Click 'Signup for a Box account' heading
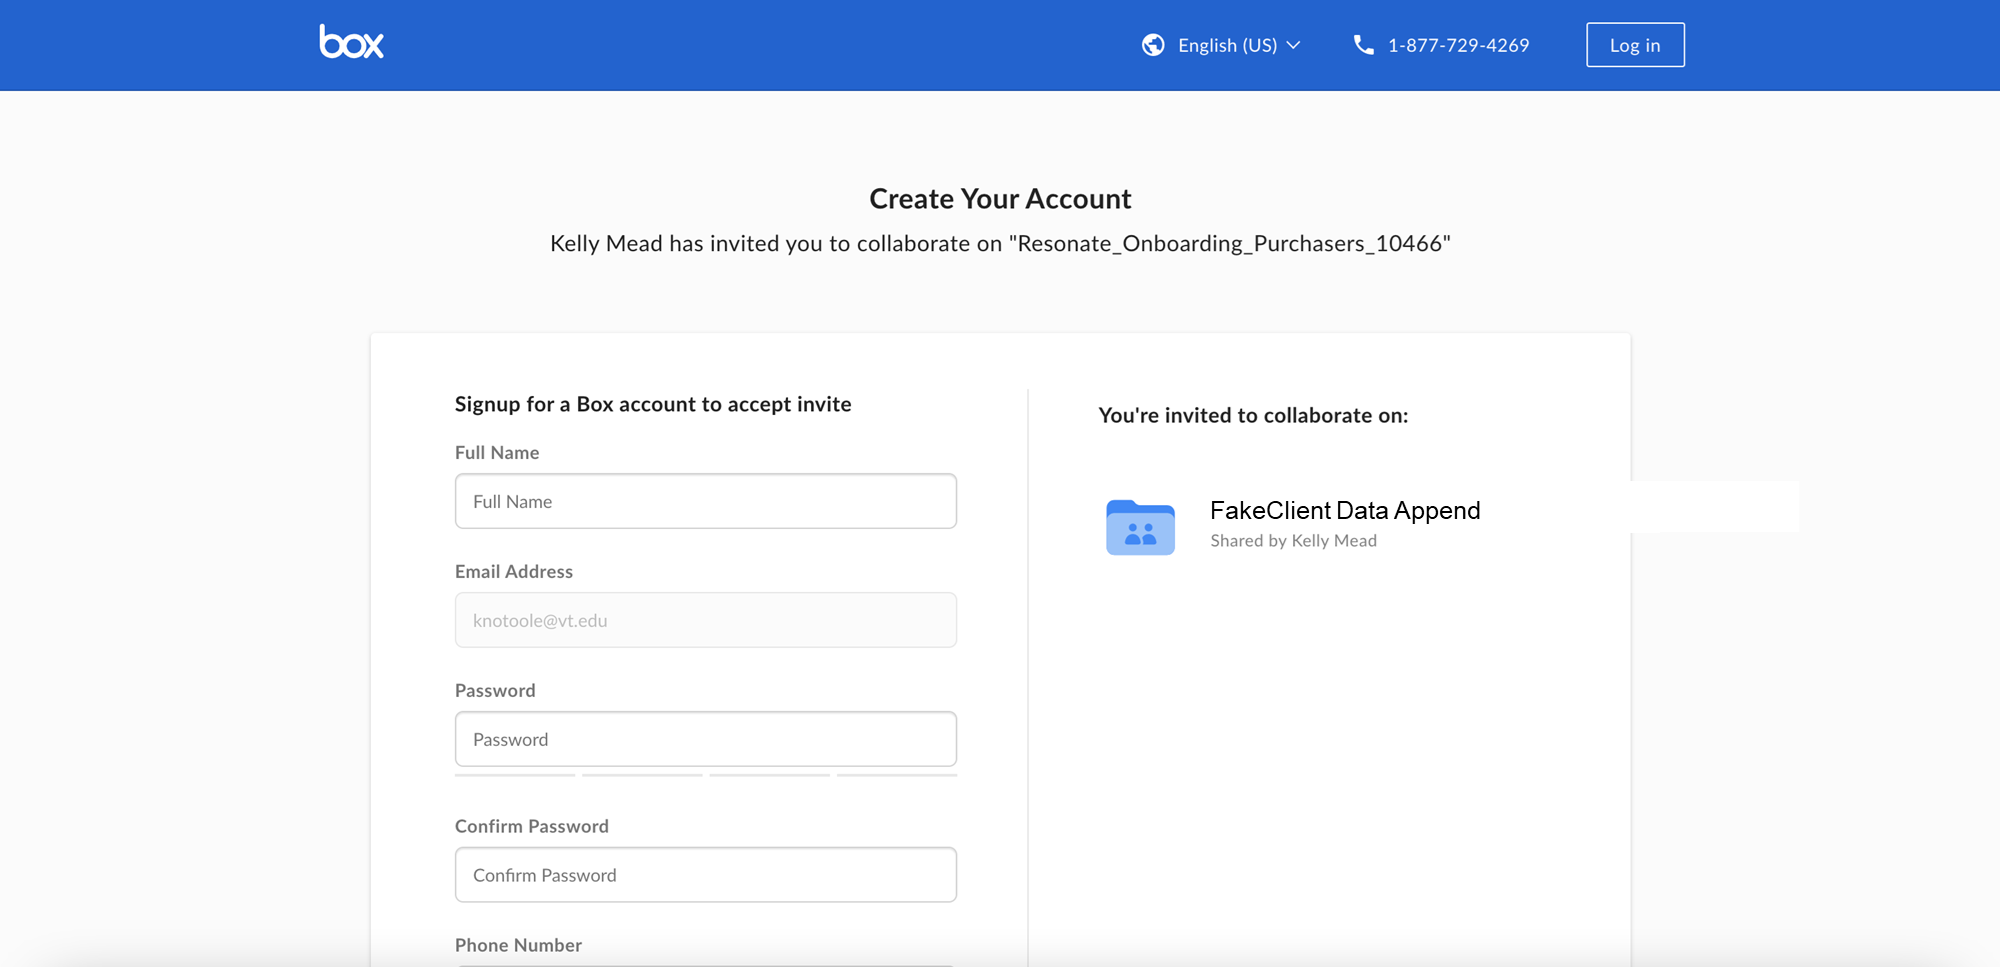 653,404
